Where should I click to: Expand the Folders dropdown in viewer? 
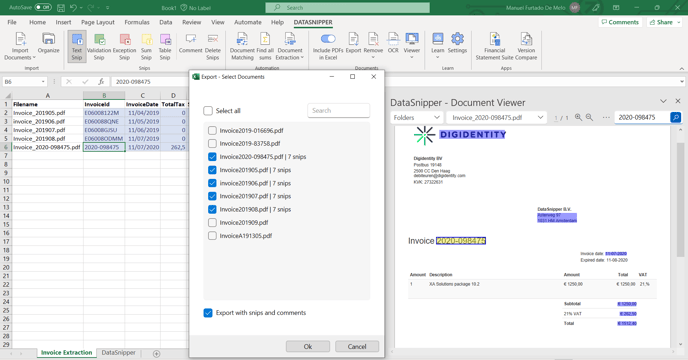pyautogui.click(x=416, y=118)
